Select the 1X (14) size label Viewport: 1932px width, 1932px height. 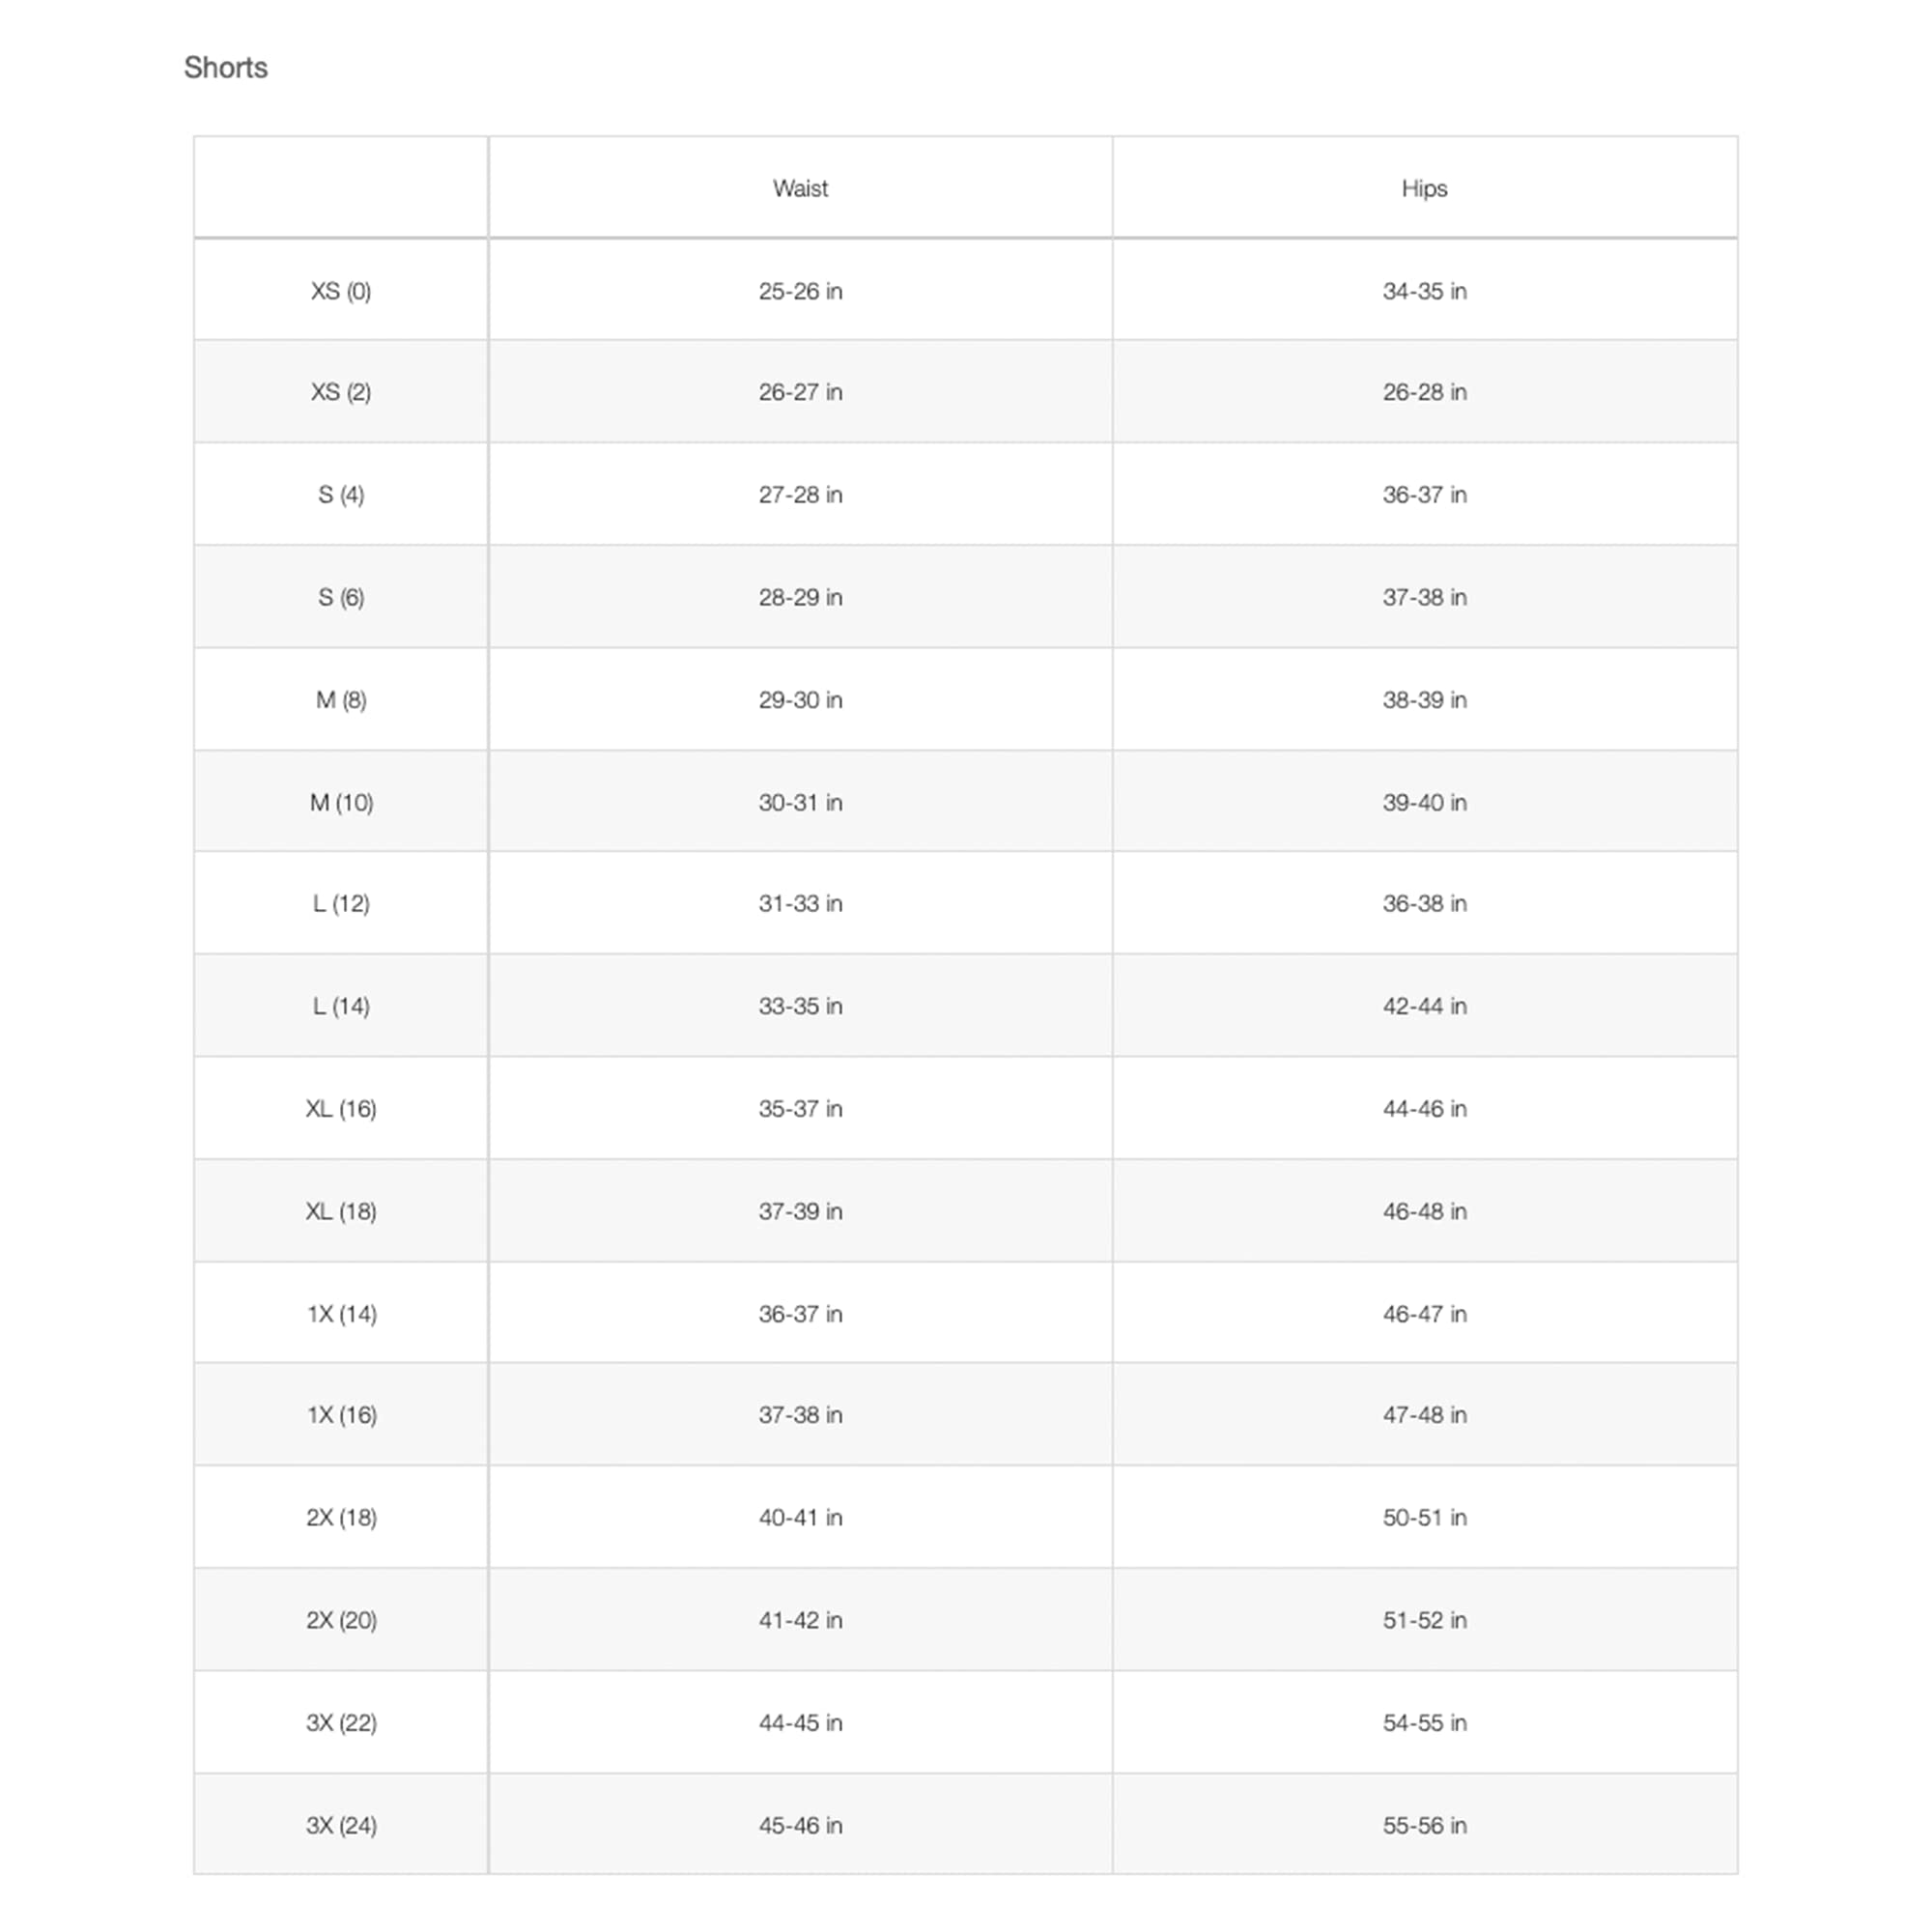click(342, 1314)
